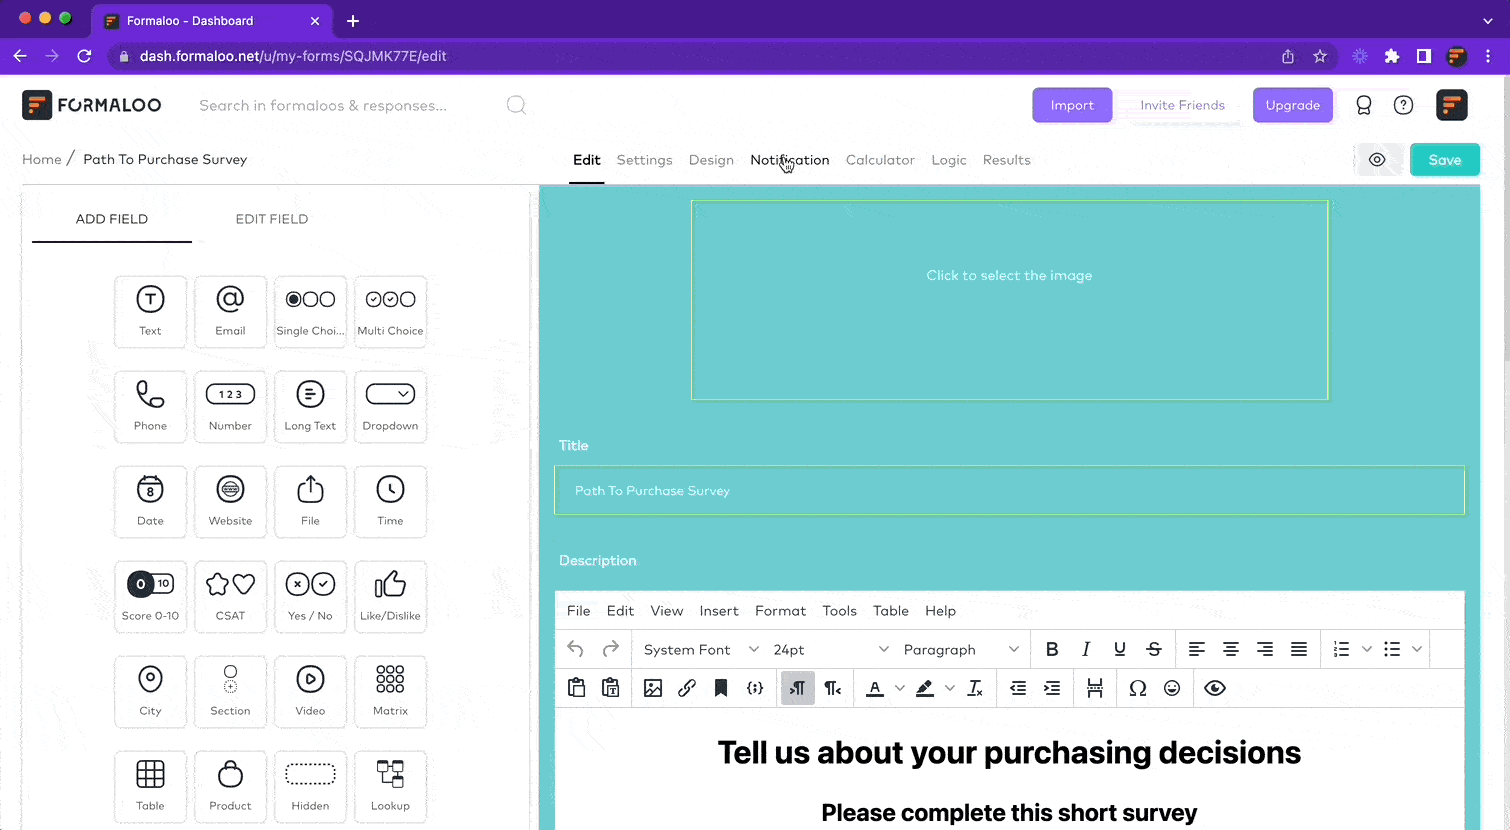This screenshot has height=830, width=1510.
Task: Insert a link in the description
Action: tap(687, 688)
